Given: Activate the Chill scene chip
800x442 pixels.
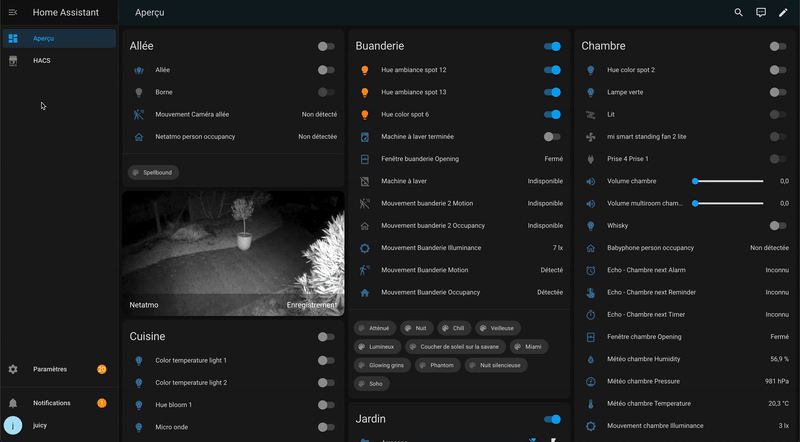Looking at the screenshot, I should coord(454,328).
